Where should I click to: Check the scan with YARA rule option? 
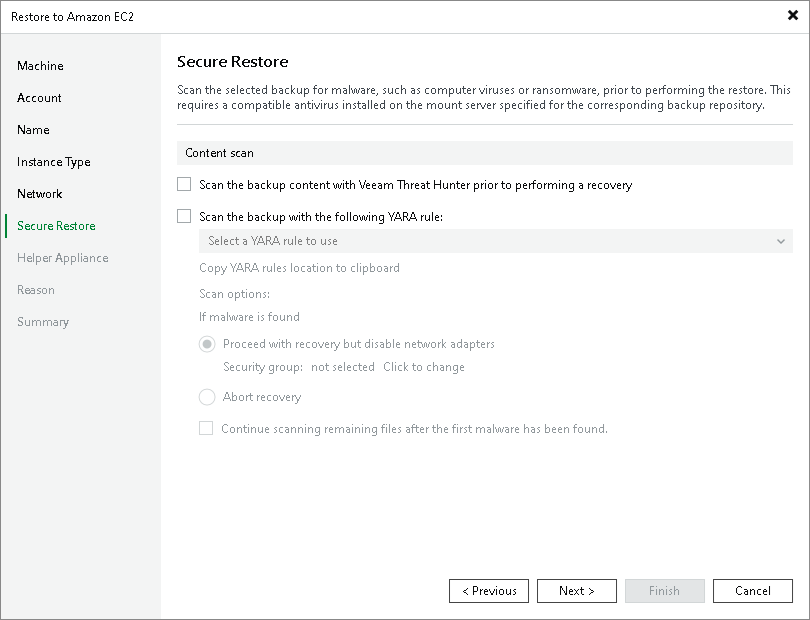[184, 215]
